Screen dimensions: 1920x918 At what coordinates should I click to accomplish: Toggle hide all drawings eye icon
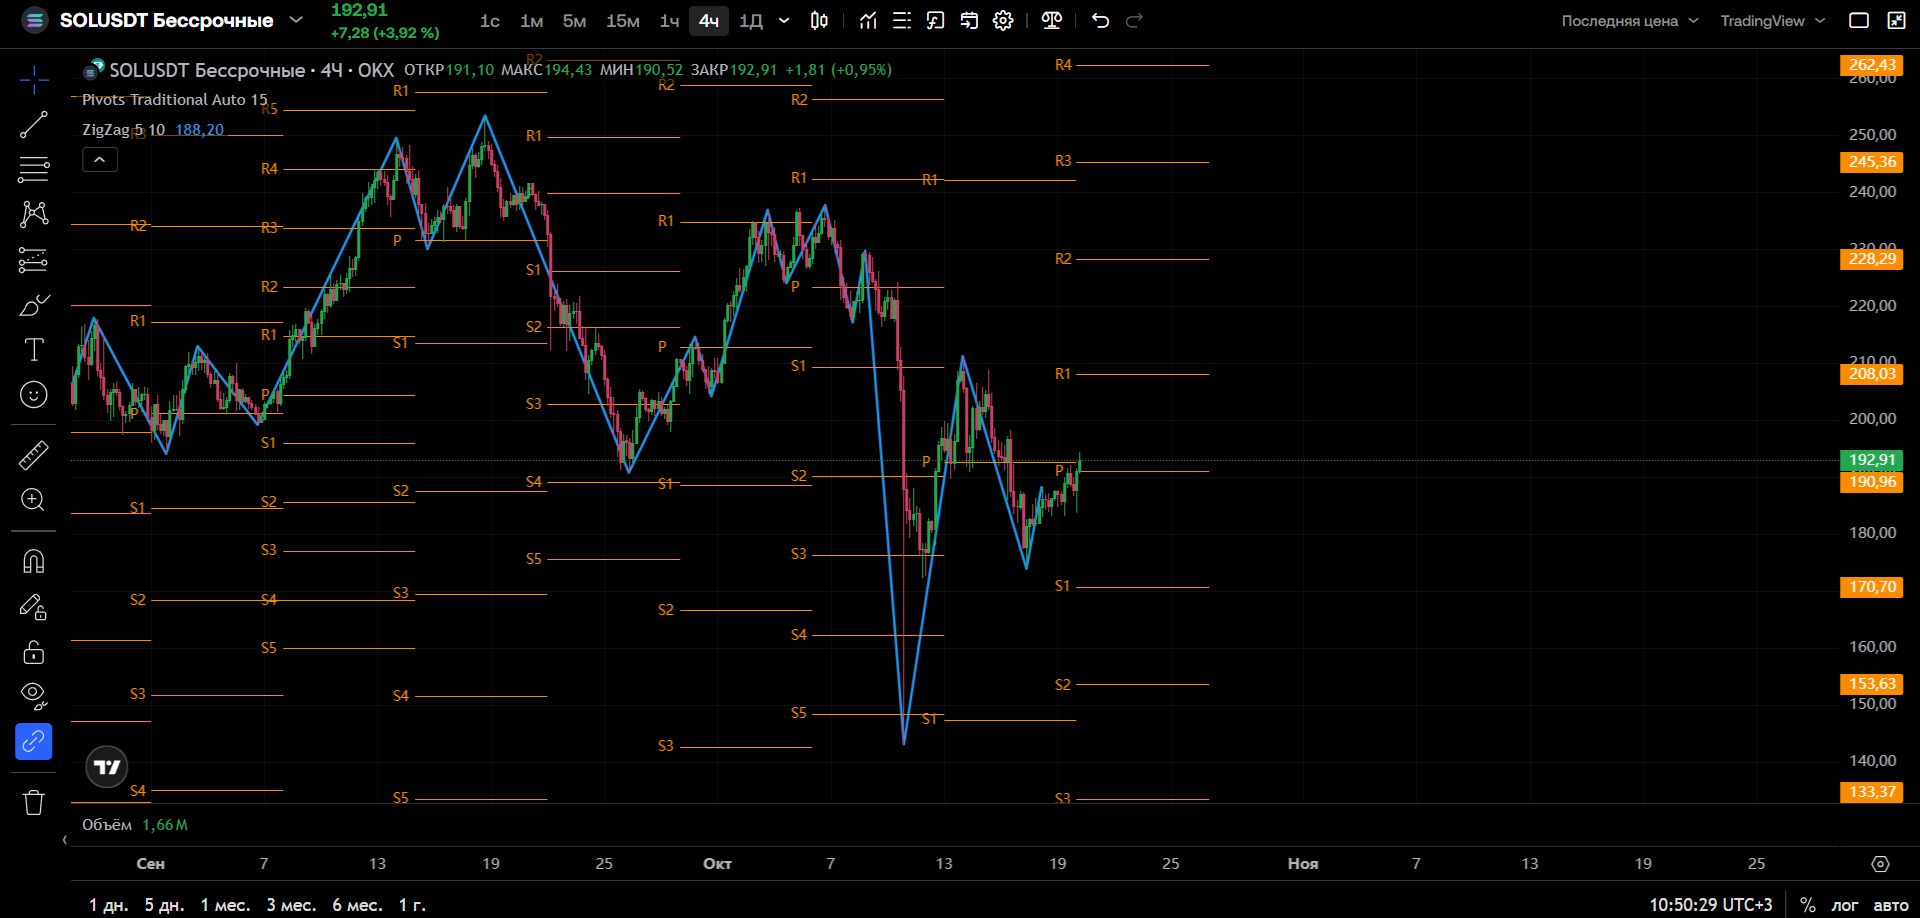click(33, 696)
